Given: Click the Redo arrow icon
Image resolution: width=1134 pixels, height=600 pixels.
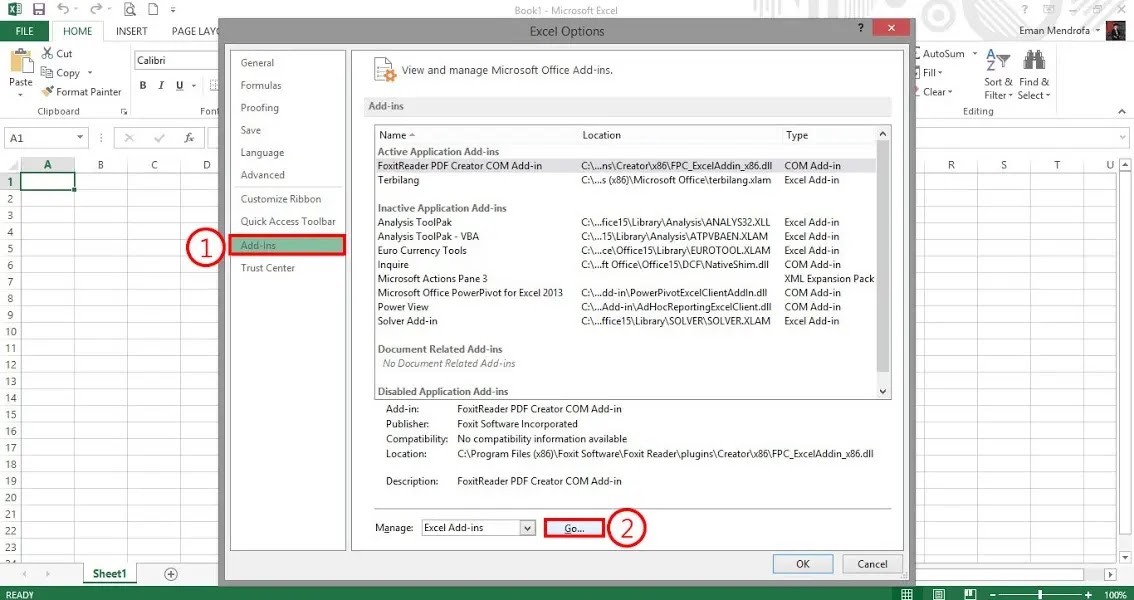Looking at the screenshot, I should 95,8.
